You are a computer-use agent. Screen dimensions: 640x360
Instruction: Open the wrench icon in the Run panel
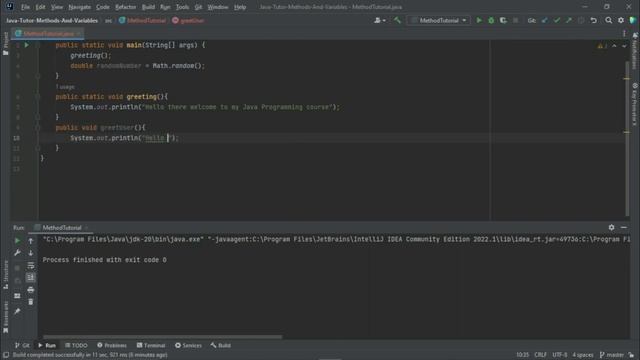(x=17, y=253)
